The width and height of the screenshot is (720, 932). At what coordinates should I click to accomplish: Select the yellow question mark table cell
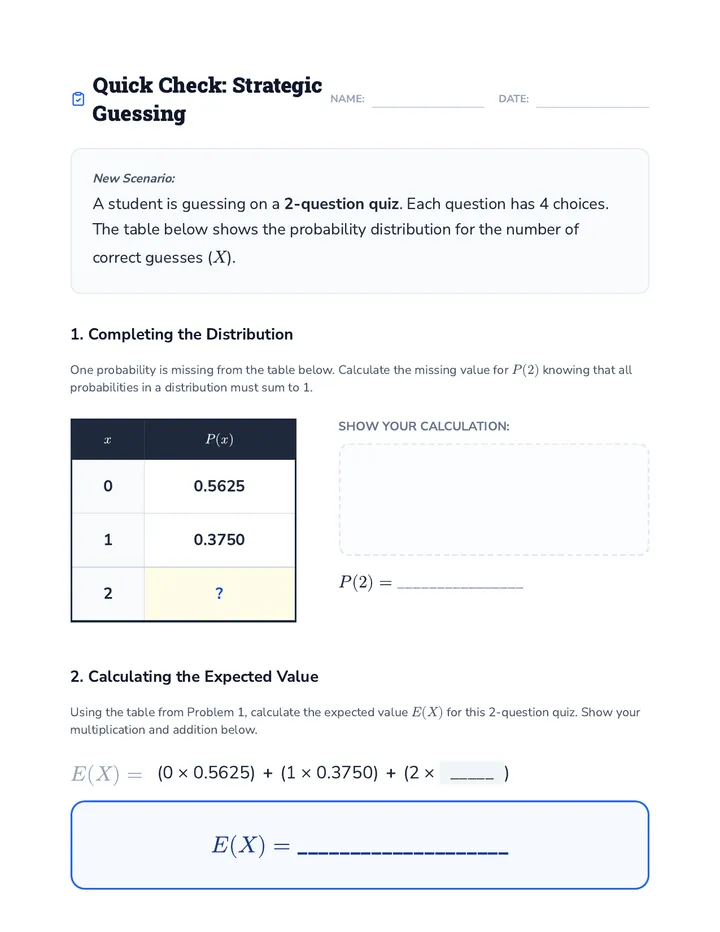219,593
